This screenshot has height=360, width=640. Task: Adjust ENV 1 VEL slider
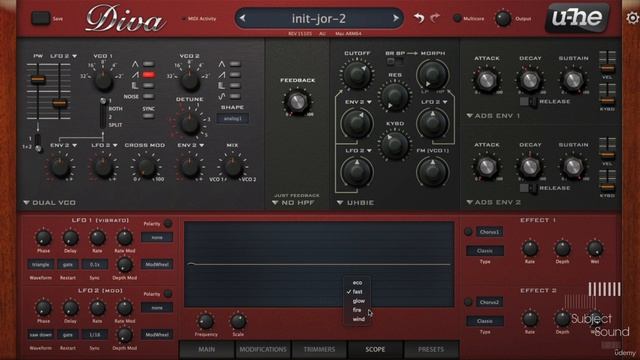point(607,68)
